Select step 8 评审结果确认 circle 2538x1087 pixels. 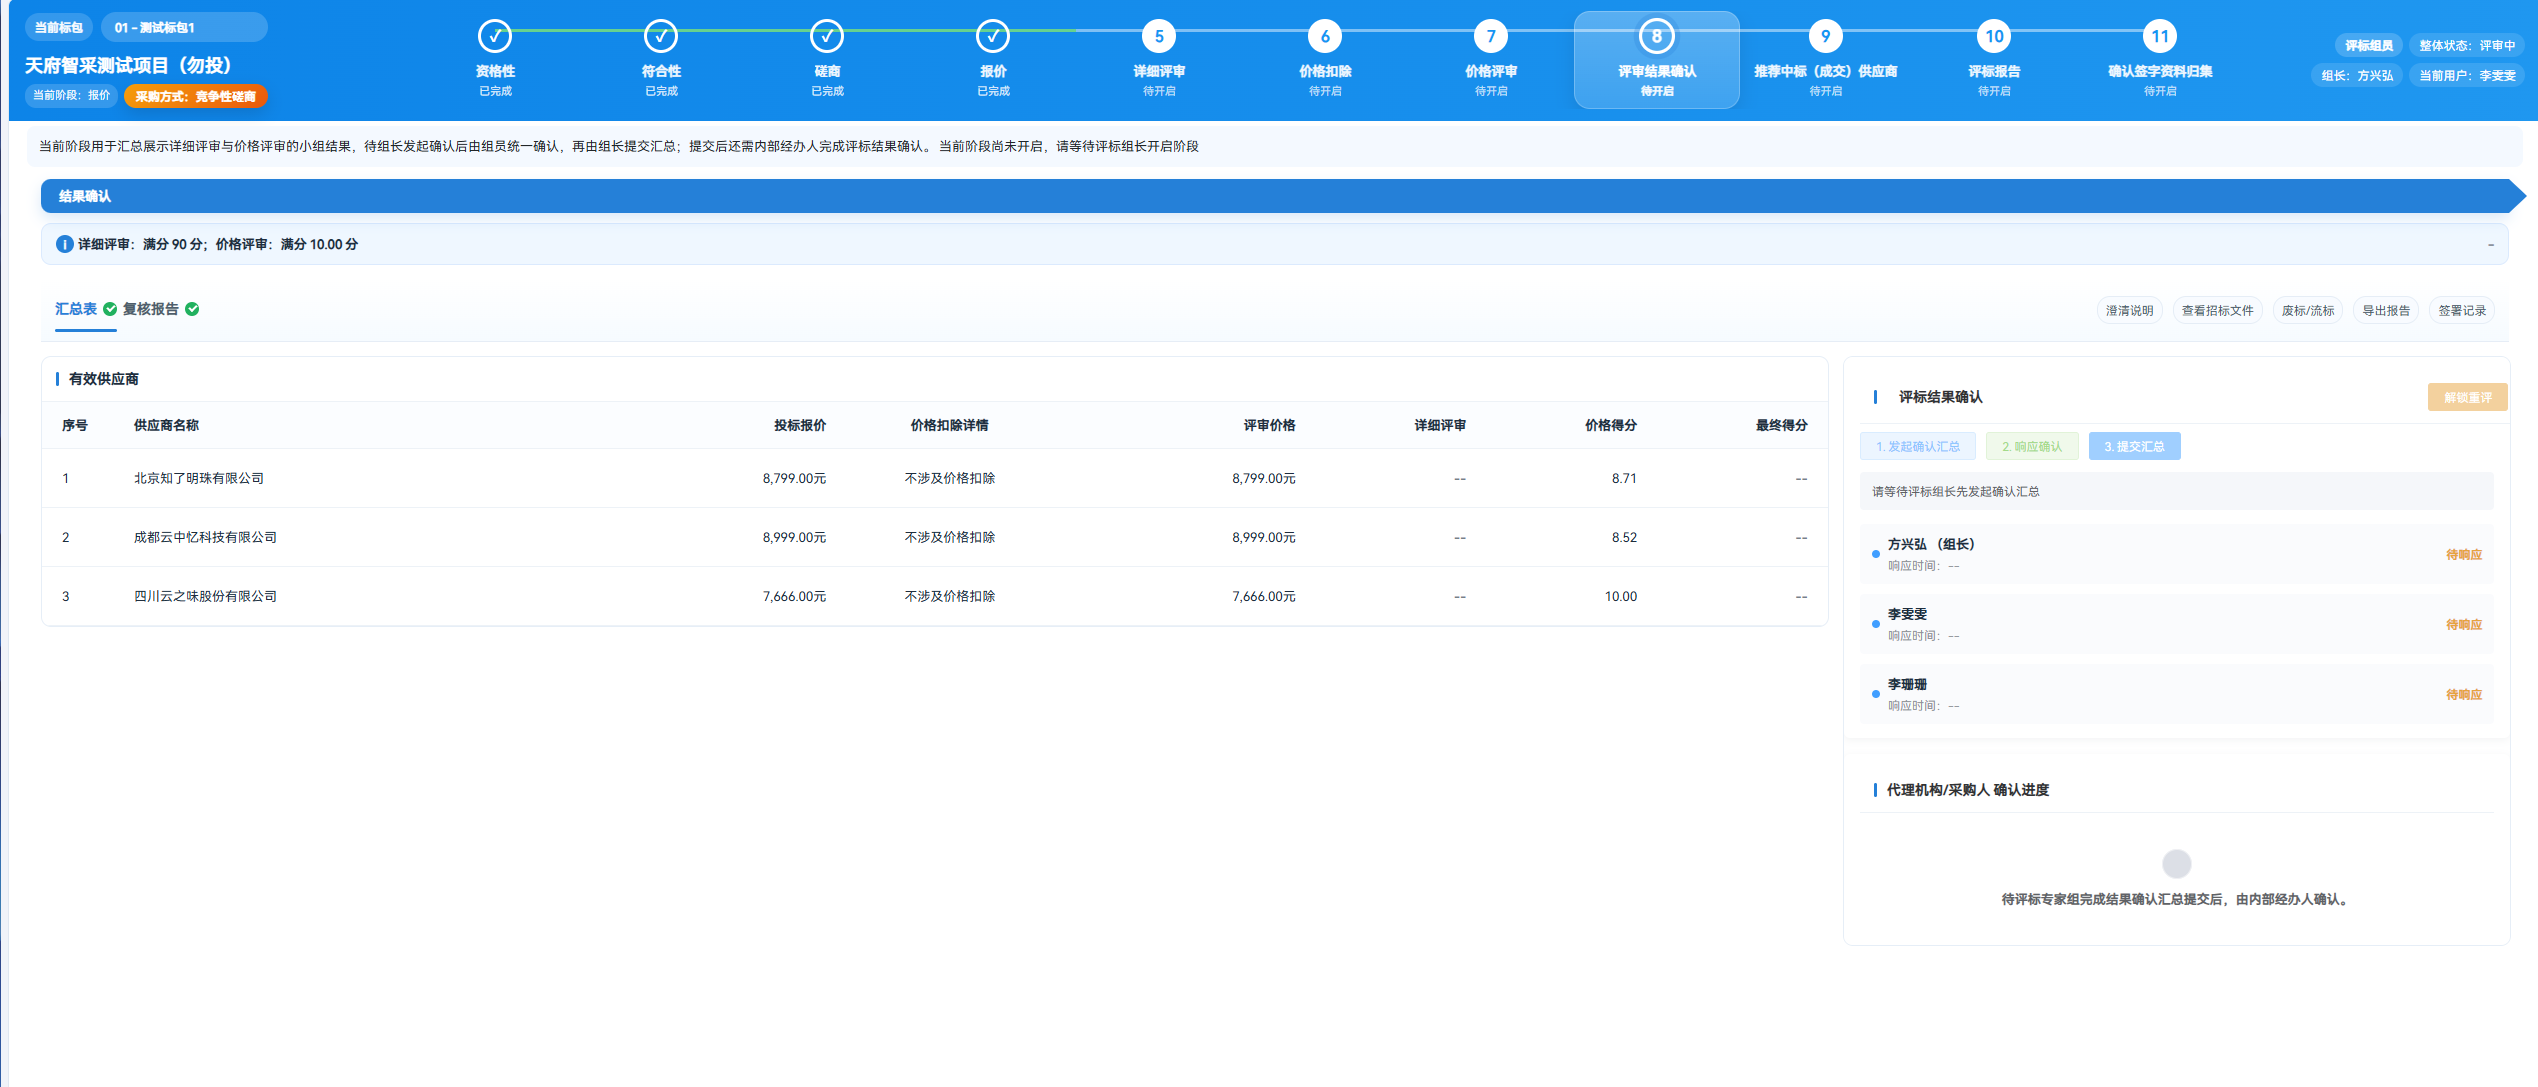[x=1657, y=37]
